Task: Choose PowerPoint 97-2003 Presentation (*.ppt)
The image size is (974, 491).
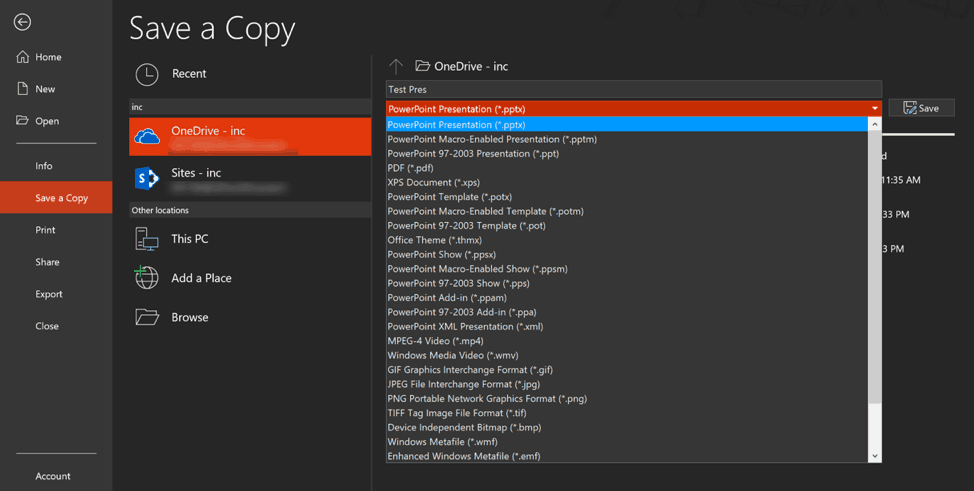Action: tap(627, 154)
